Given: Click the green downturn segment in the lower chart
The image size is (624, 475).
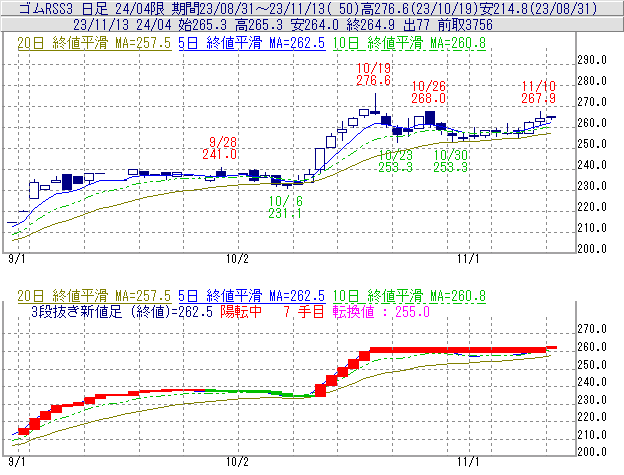Looking at the screenshot, I should (259, 393).
